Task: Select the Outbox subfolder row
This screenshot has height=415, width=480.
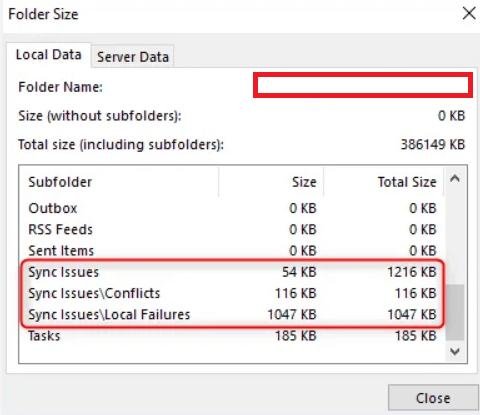Action: tap(232, 208)
